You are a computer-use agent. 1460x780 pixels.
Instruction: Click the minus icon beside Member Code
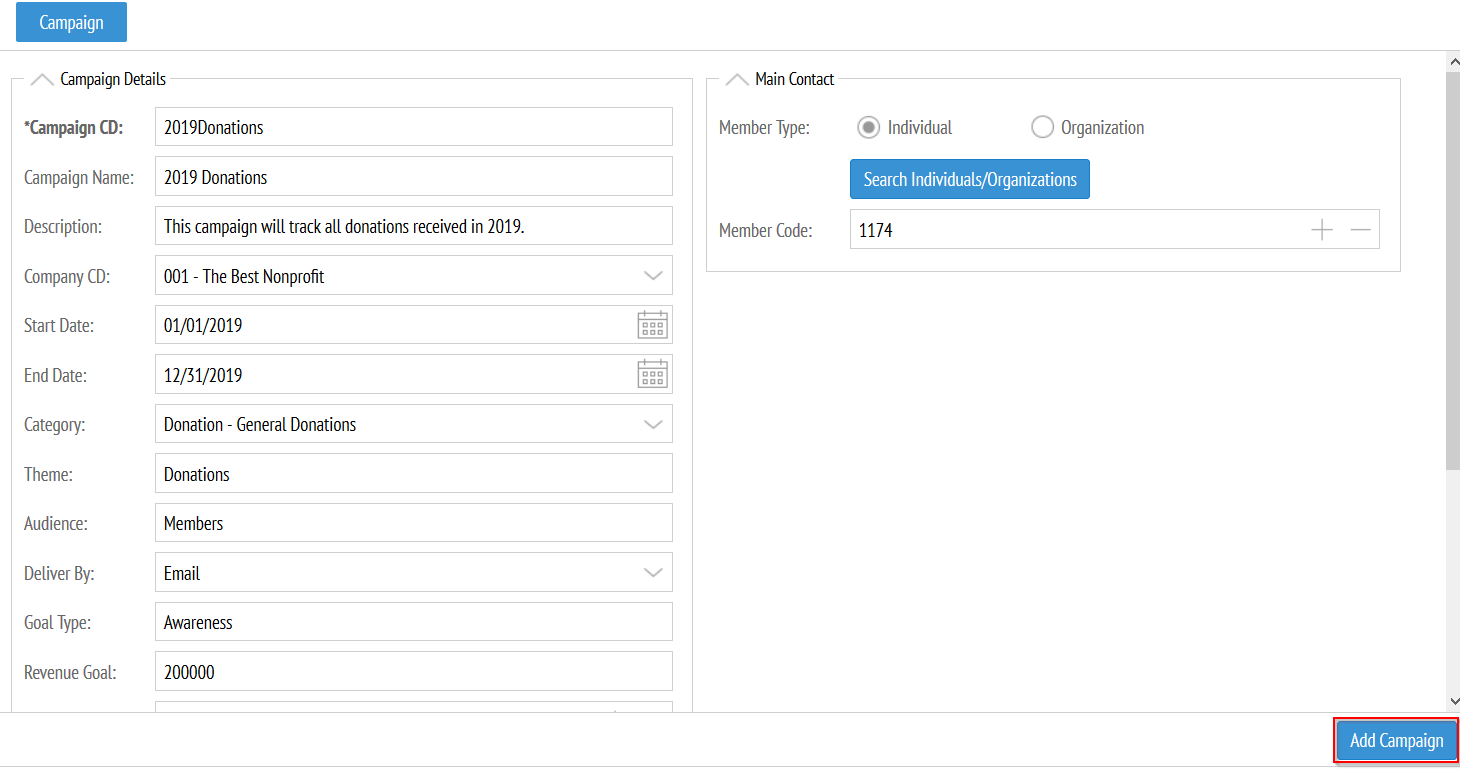click(x=1360, y=230)
